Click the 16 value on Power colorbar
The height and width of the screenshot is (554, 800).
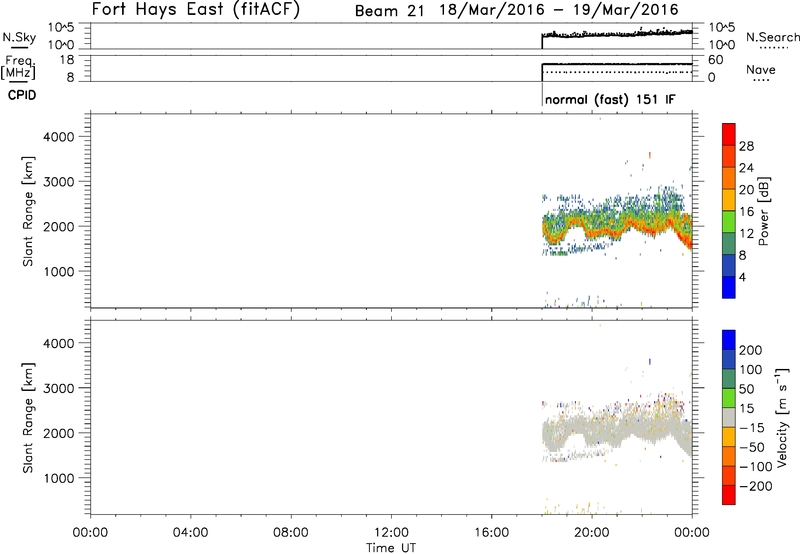pos(746,212)
